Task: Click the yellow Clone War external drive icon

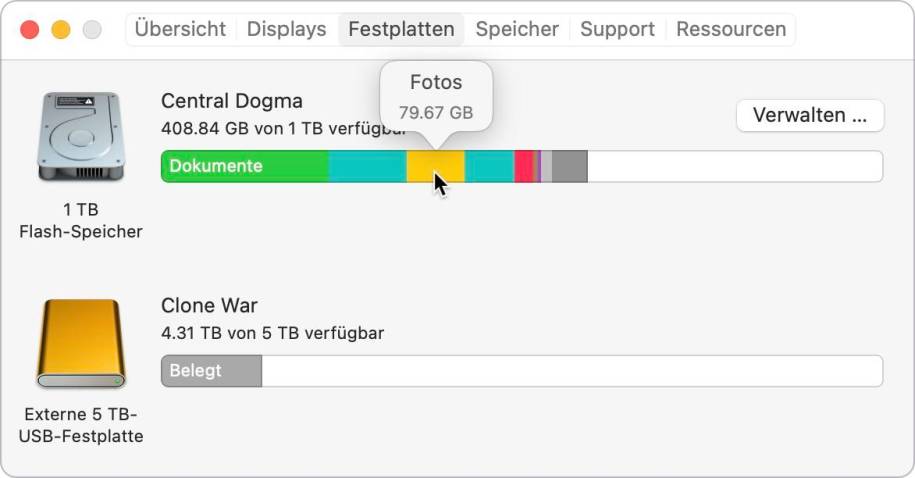Action: [81, 344]
